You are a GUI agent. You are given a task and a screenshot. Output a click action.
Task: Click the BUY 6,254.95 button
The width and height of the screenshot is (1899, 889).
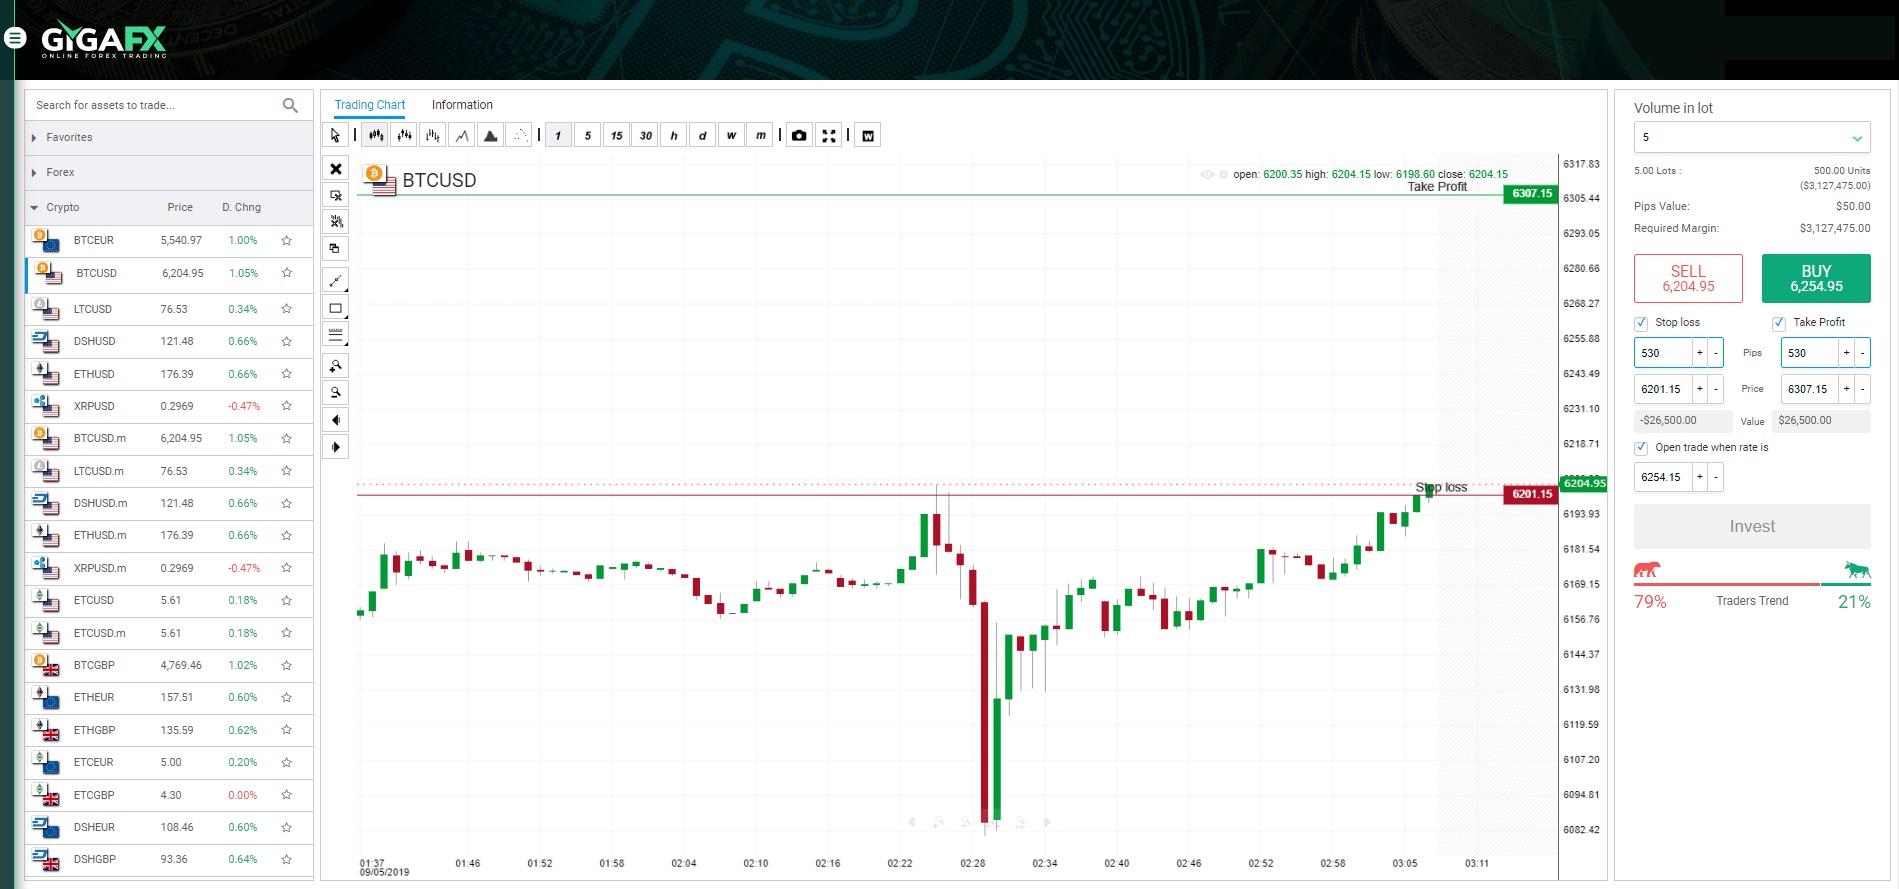(x=1815, y=278)
